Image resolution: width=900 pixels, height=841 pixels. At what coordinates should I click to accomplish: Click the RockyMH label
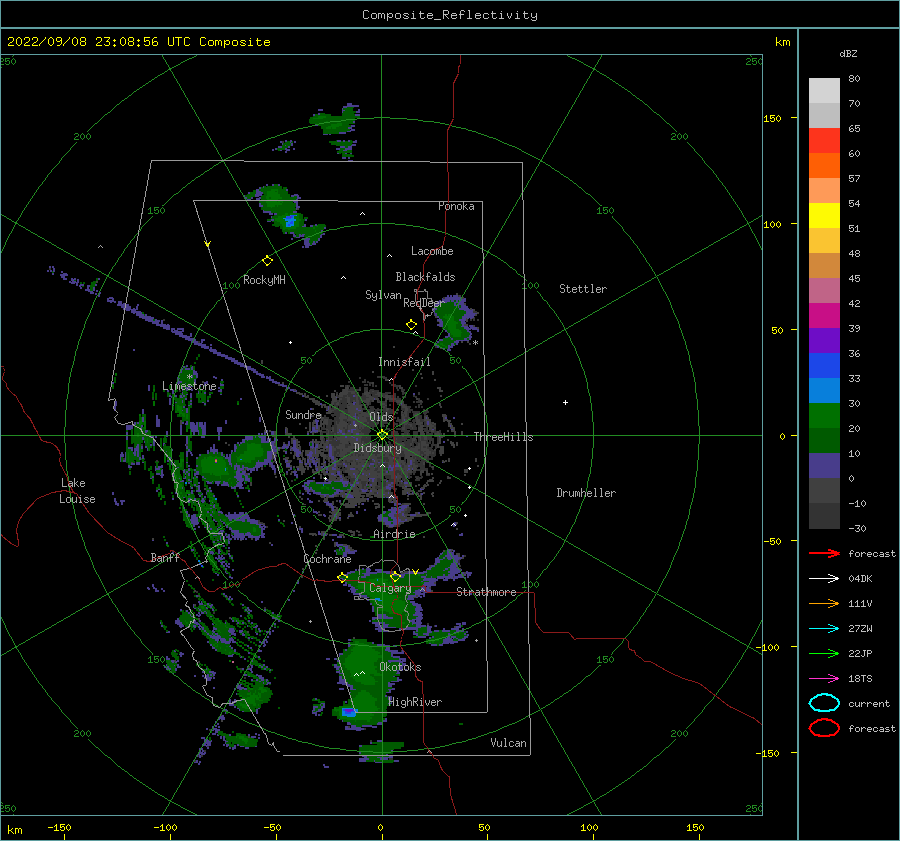[264, 280]
